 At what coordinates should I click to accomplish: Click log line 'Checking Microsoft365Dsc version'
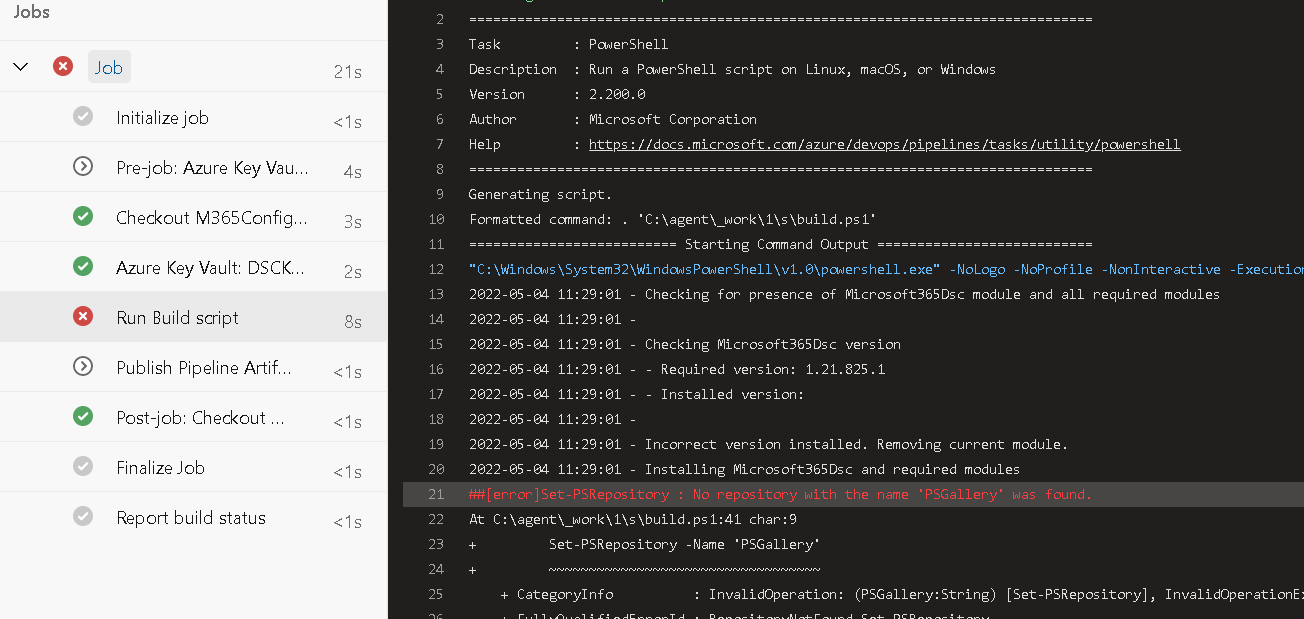click(x=685, y=344)
